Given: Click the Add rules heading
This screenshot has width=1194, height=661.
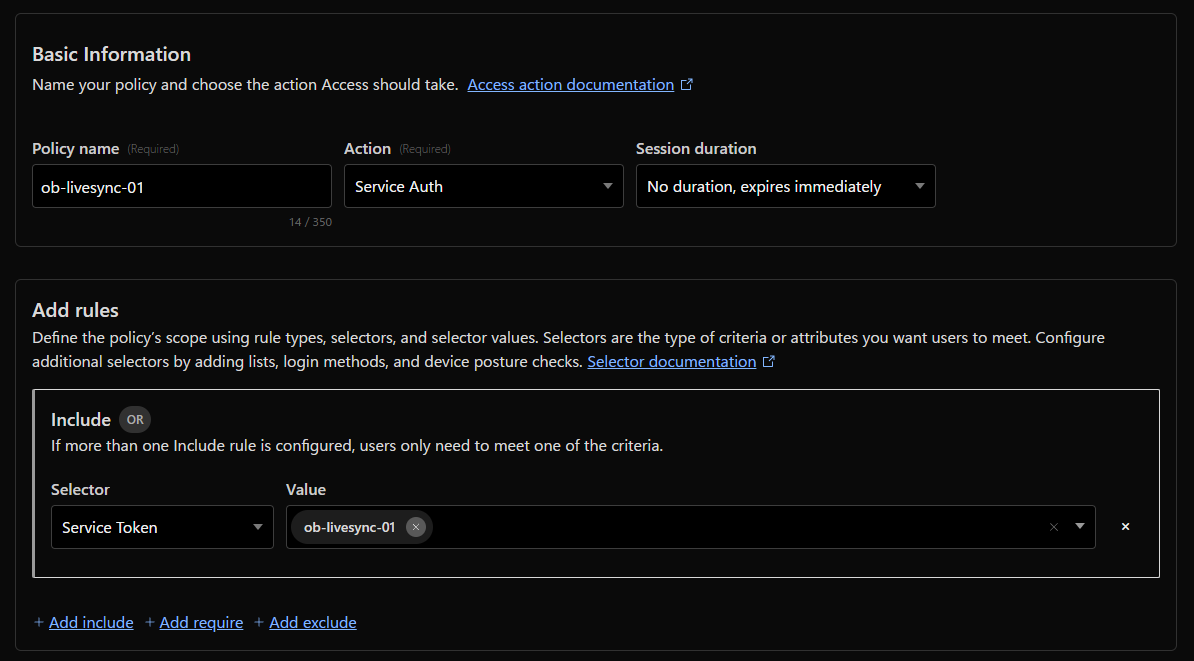Looking at the screenshot, I should click(75, 310).
